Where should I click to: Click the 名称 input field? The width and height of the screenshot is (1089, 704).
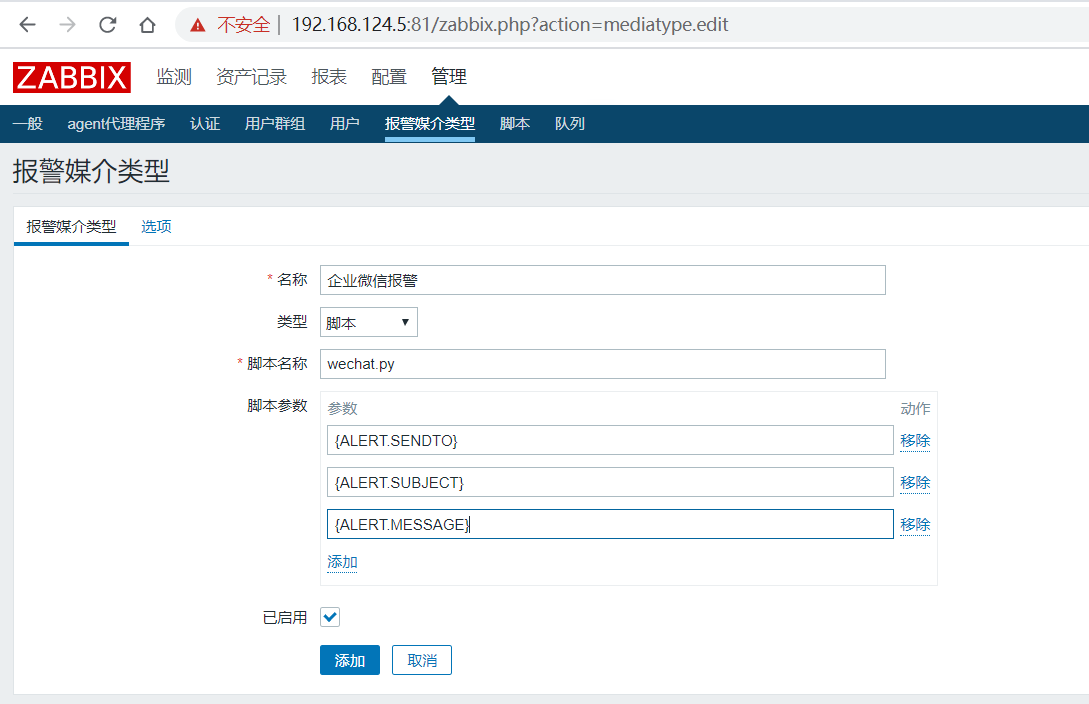(x=602, y=280)
